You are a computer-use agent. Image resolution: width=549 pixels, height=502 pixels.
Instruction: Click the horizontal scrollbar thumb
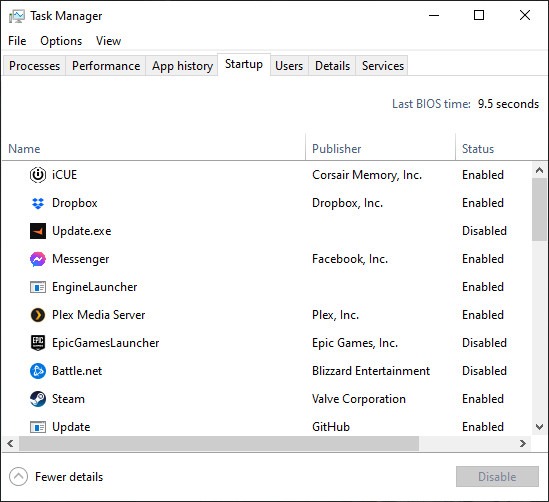pos(219,444)
